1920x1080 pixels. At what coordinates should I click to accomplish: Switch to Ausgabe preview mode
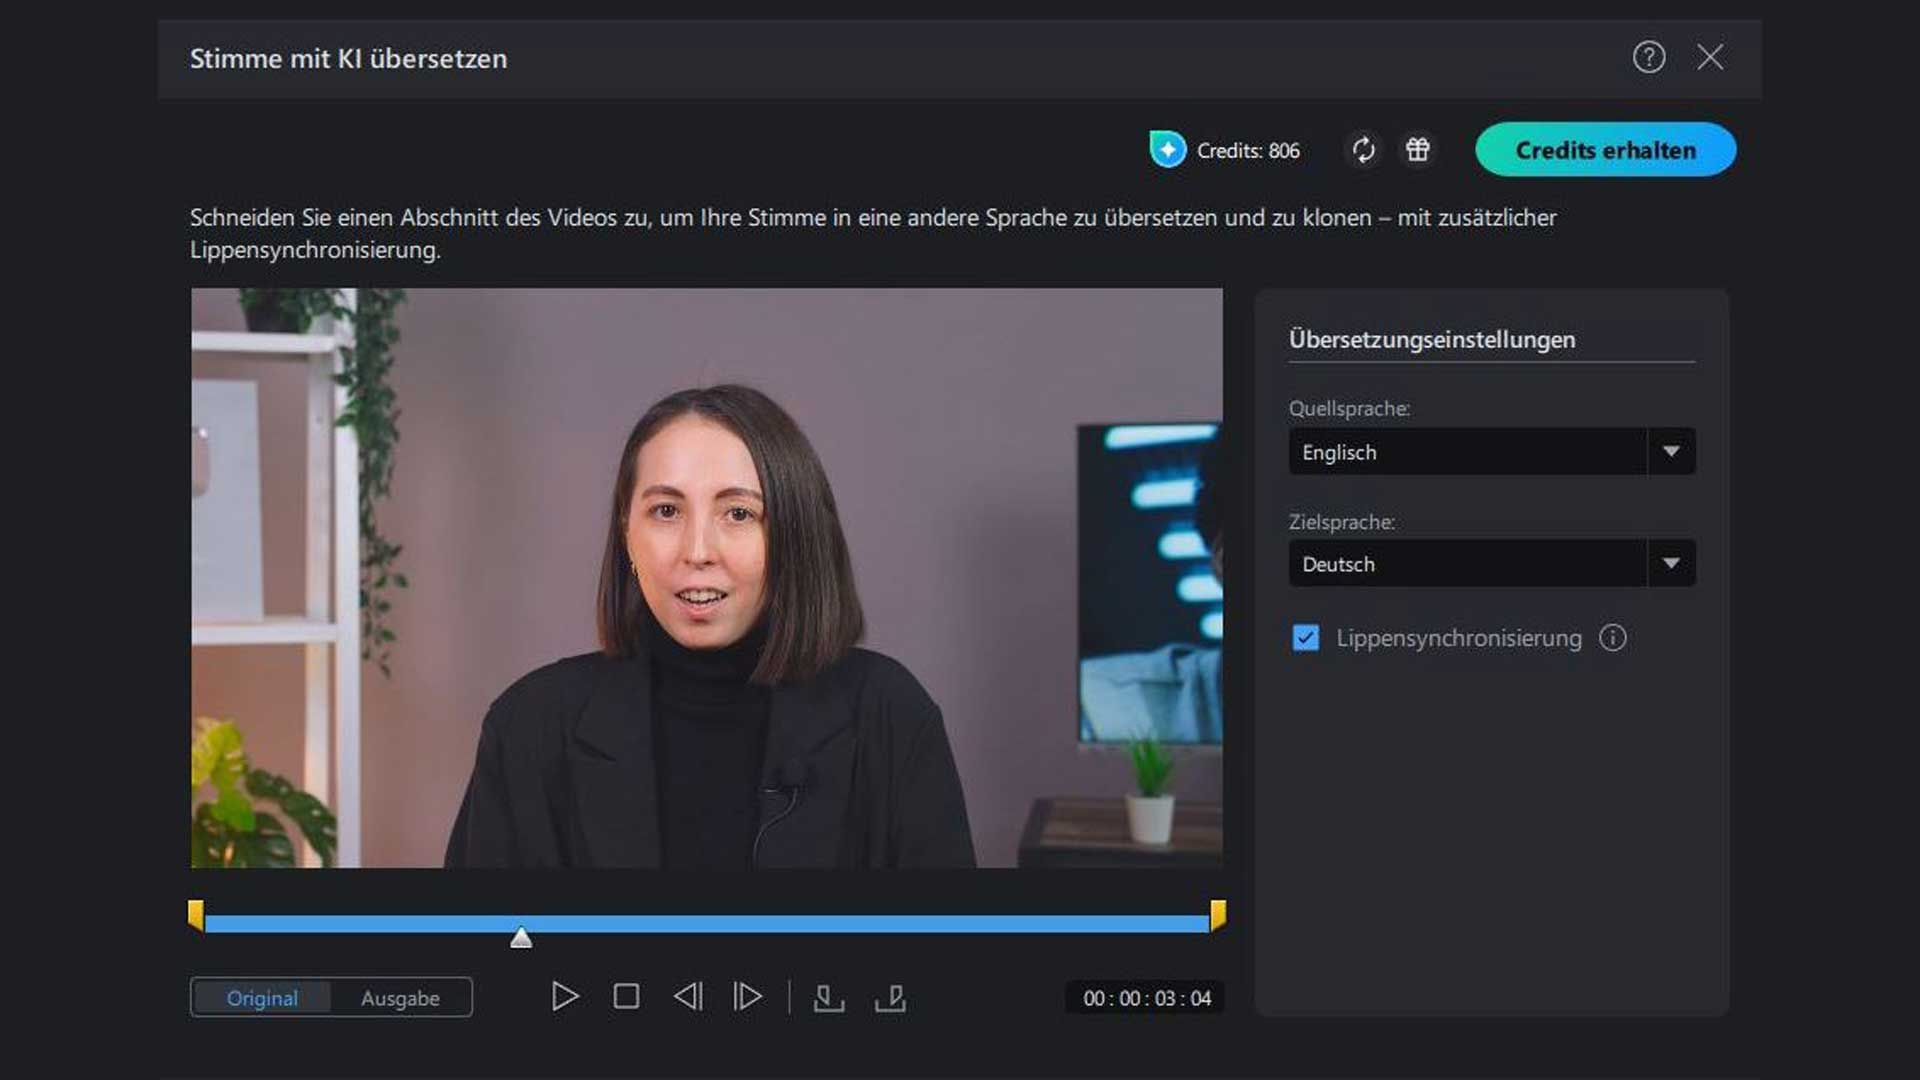(x=400, y=997)
